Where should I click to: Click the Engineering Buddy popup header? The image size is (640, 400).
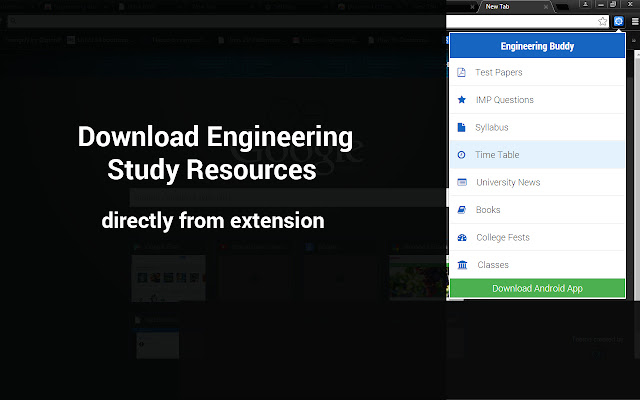pos(537,46)
